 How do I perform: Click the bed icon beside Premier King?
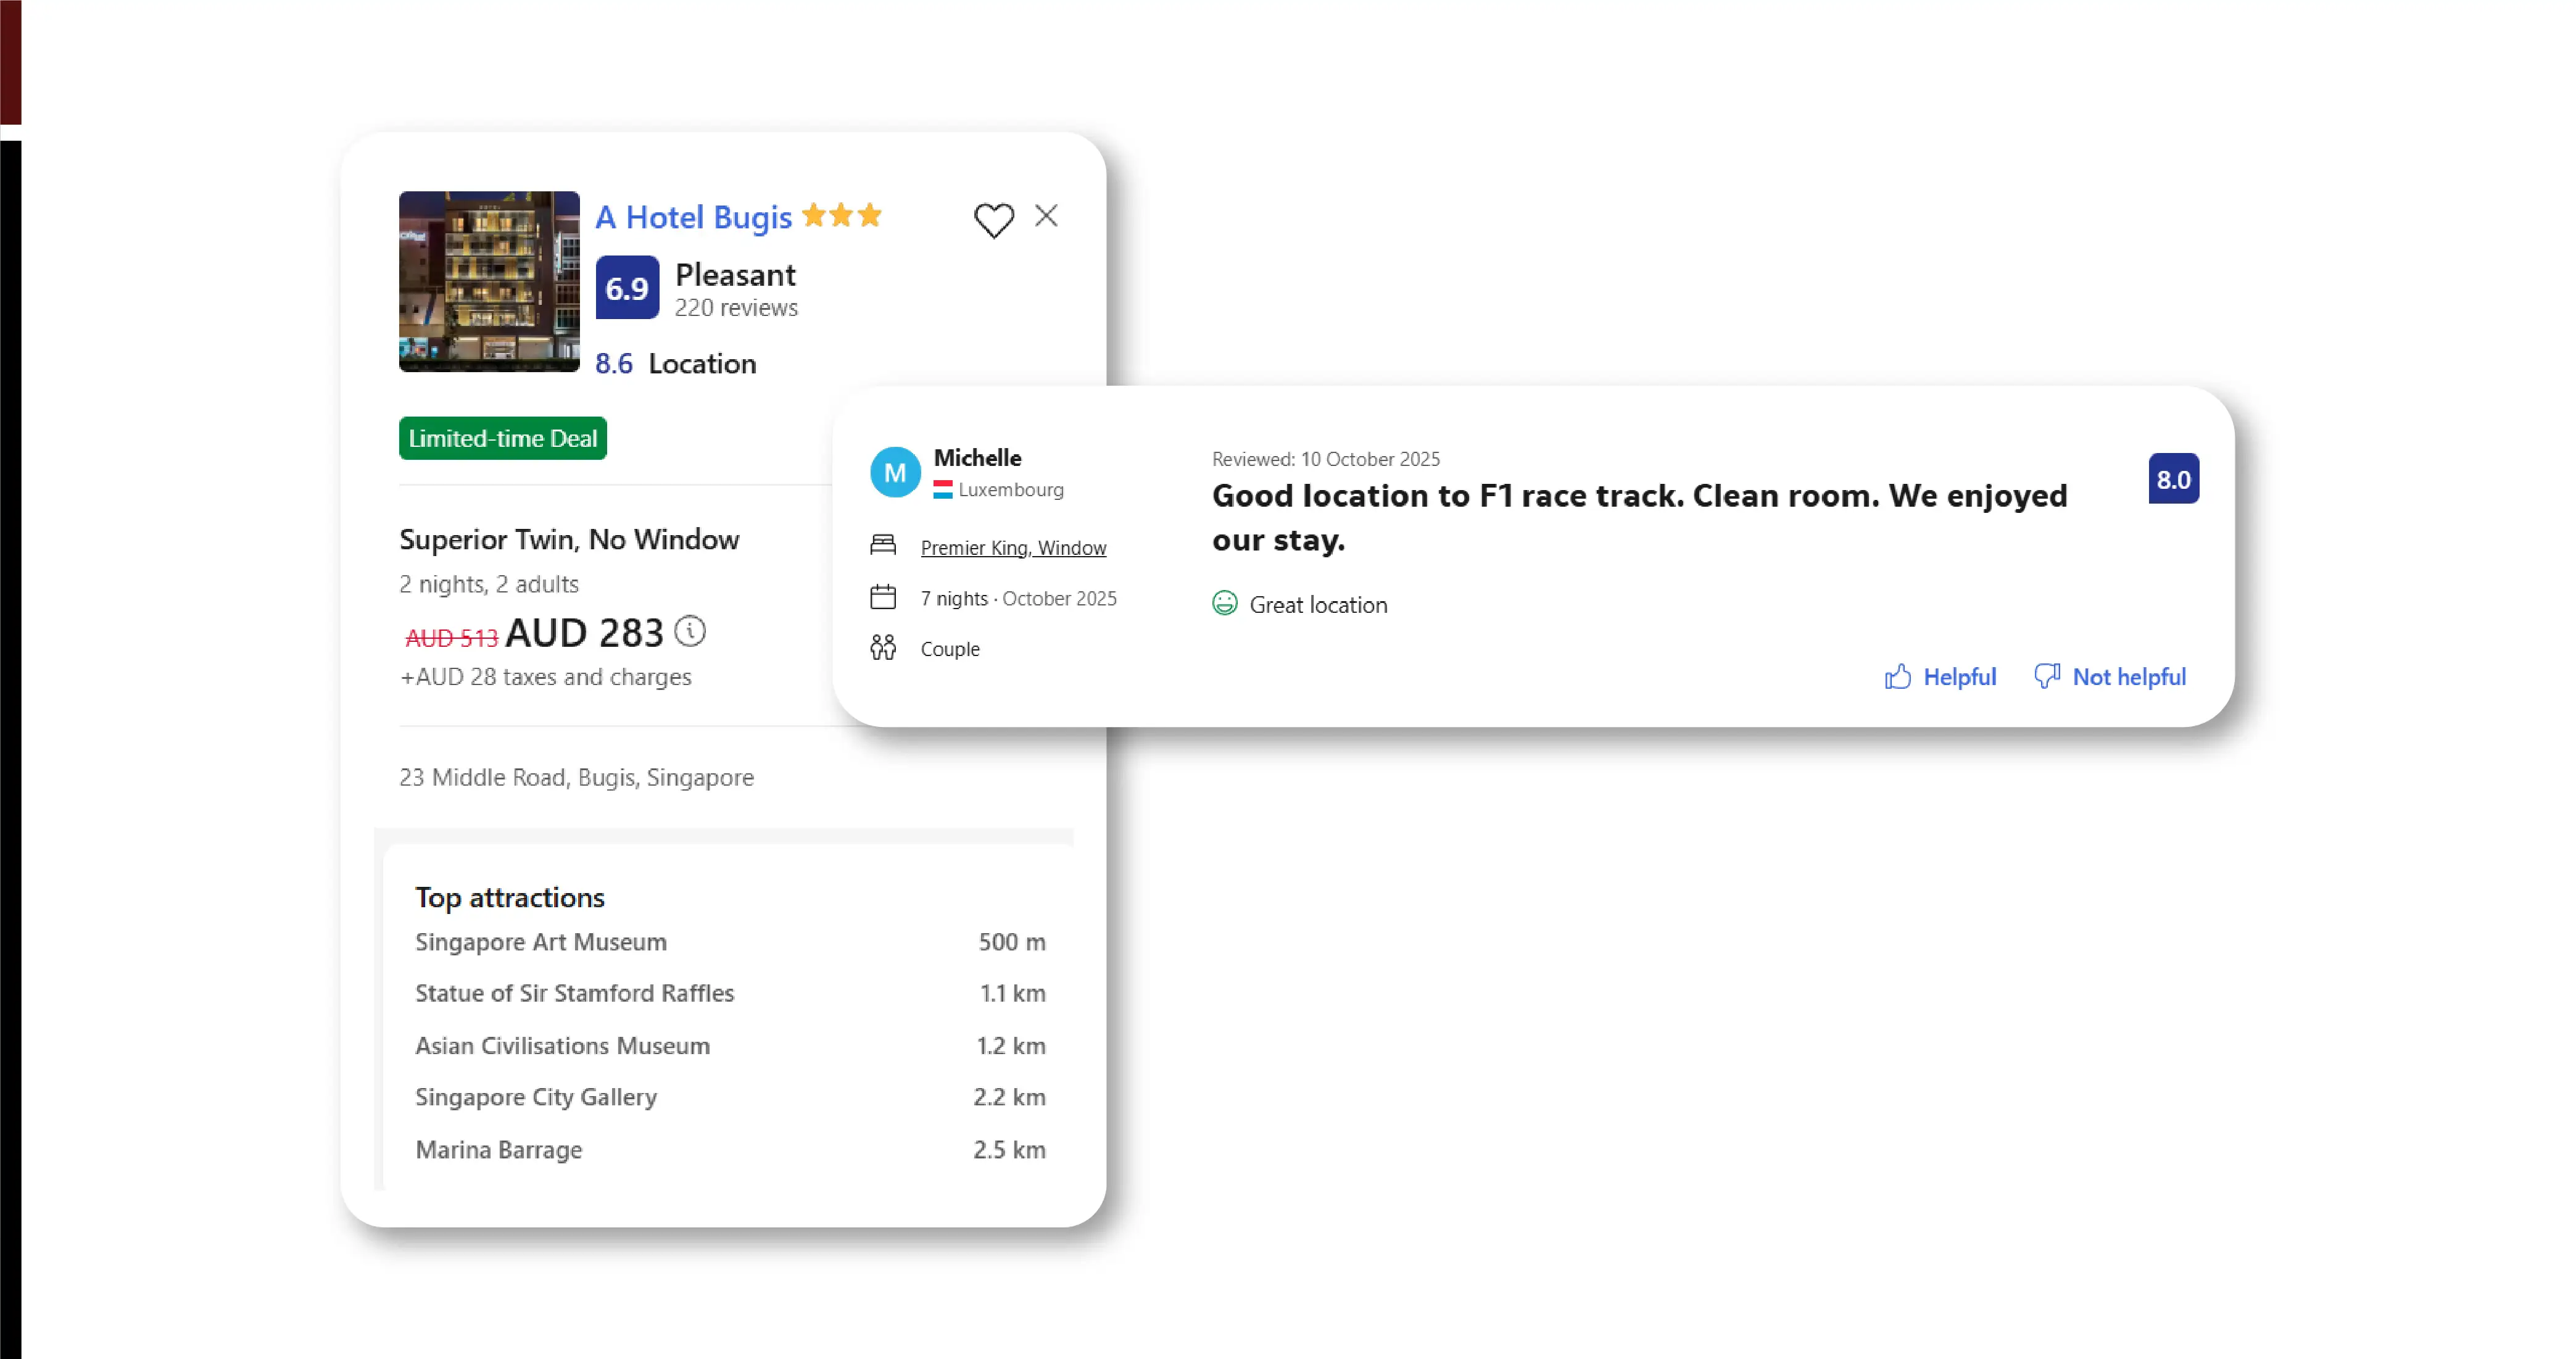coord(882,545)
